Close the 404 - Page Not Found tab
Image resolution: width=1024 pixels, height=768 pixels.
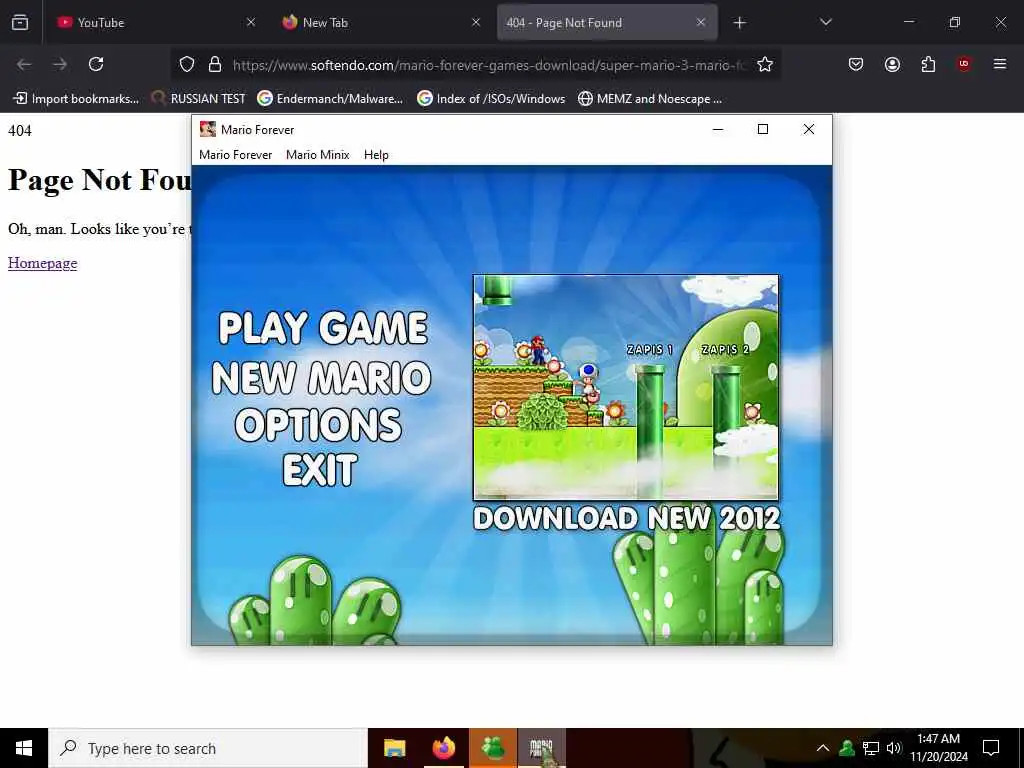click(x=701, y=22)
